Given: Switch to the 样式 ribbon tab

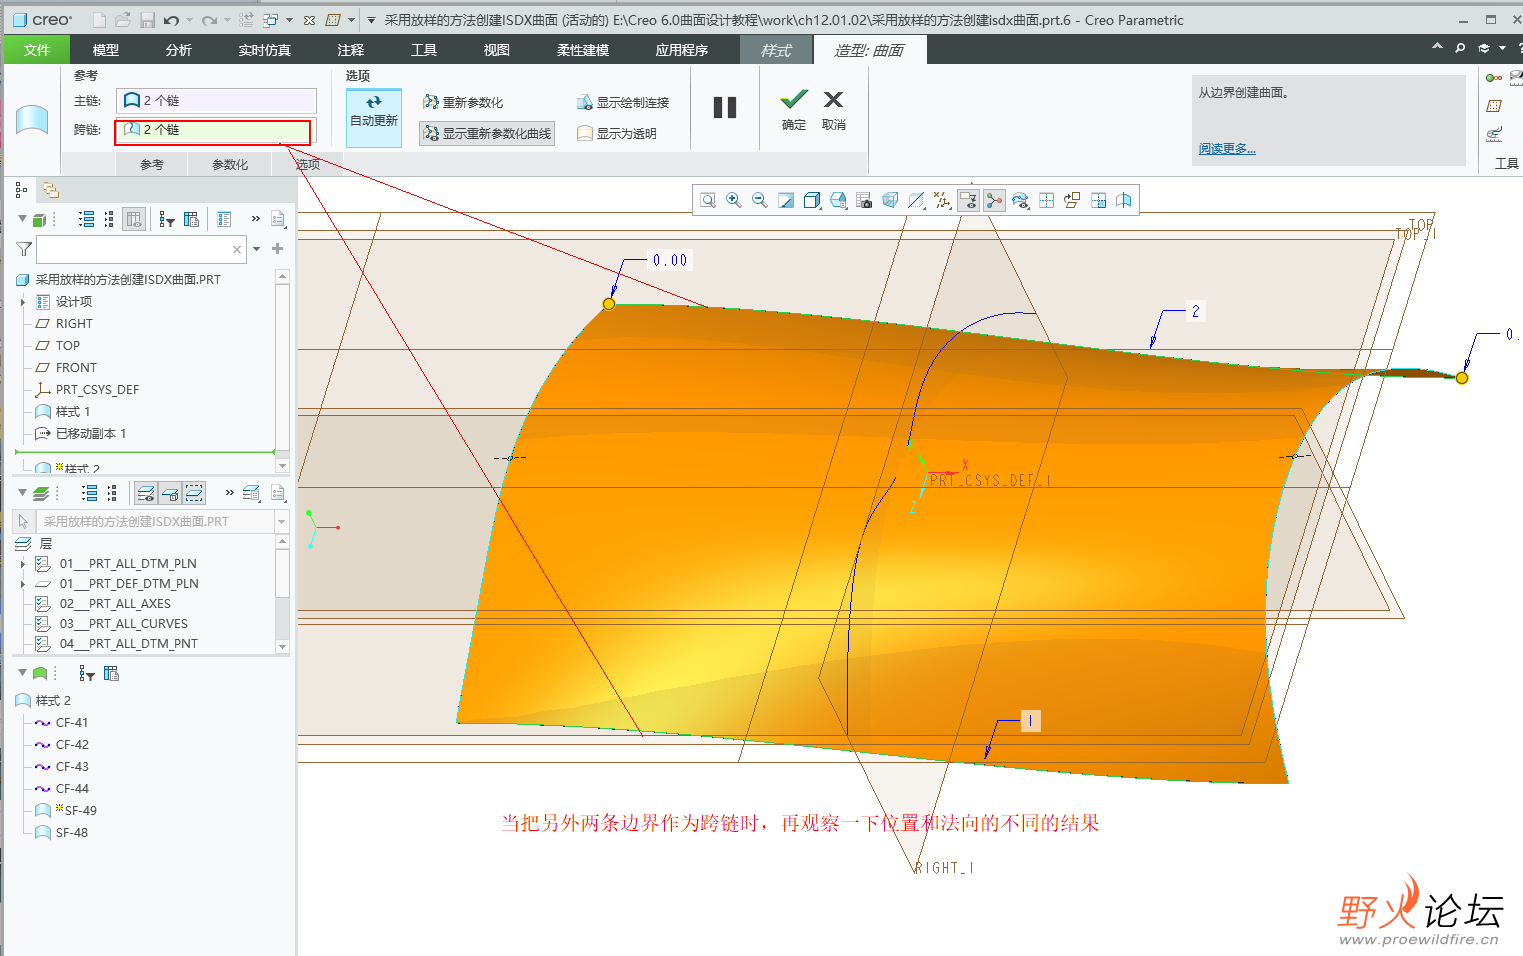Looking at the screenshot, I should 776,50.
